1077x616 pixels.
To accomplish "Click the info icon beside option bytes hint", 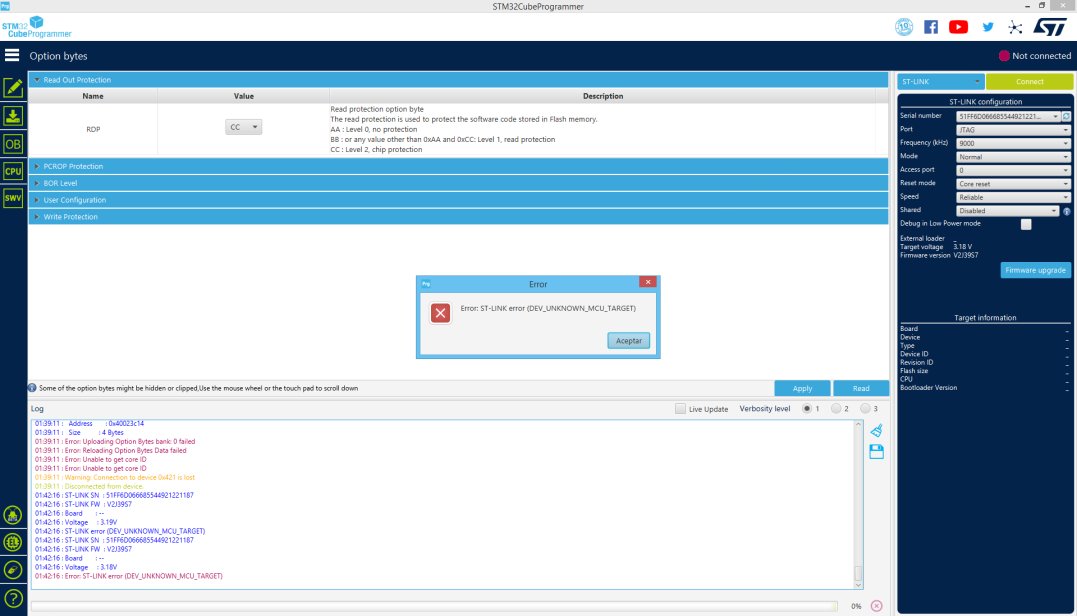I will click(x=32, y=388).
